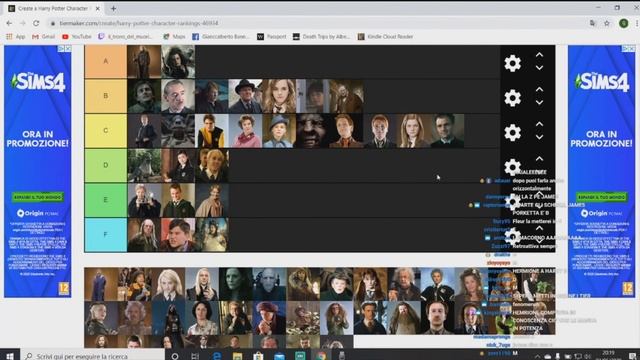
Task: Close the left Sims 4 ad
Action: [x=68, y=49]
